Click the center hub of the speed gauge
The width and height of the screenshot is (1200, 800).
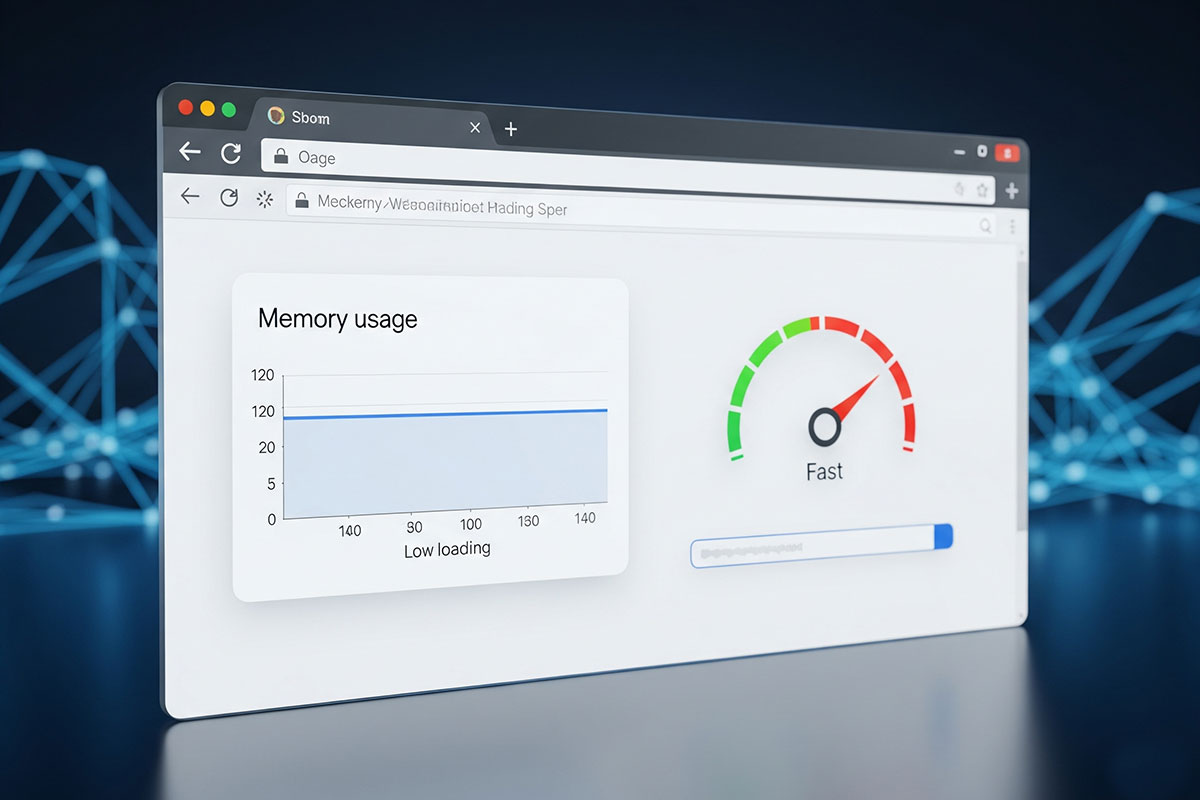[x=824, y=427]
